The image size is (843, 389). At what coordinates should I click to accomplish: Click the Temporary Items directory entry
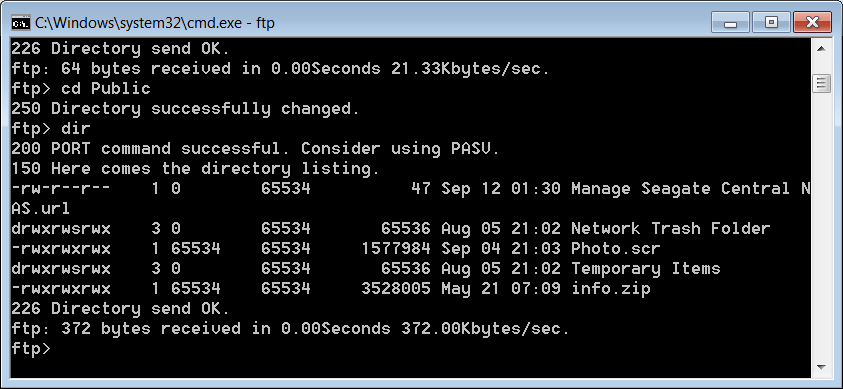click(x=645, y=269)
